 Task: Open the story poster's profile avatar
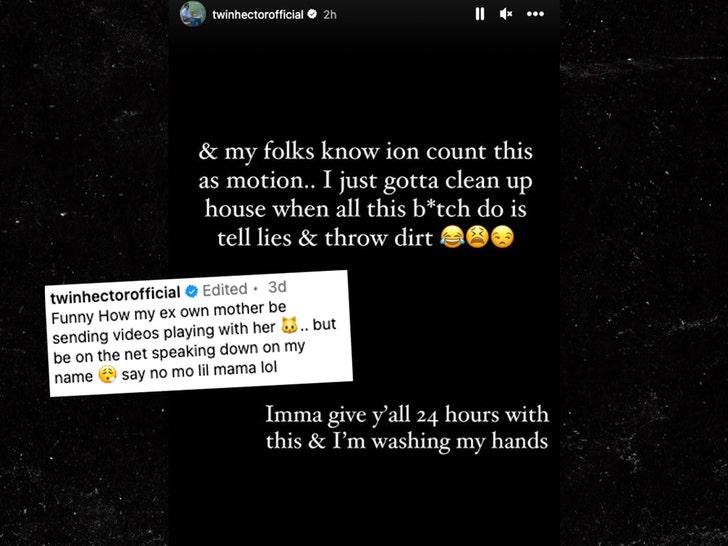(193, 13)
